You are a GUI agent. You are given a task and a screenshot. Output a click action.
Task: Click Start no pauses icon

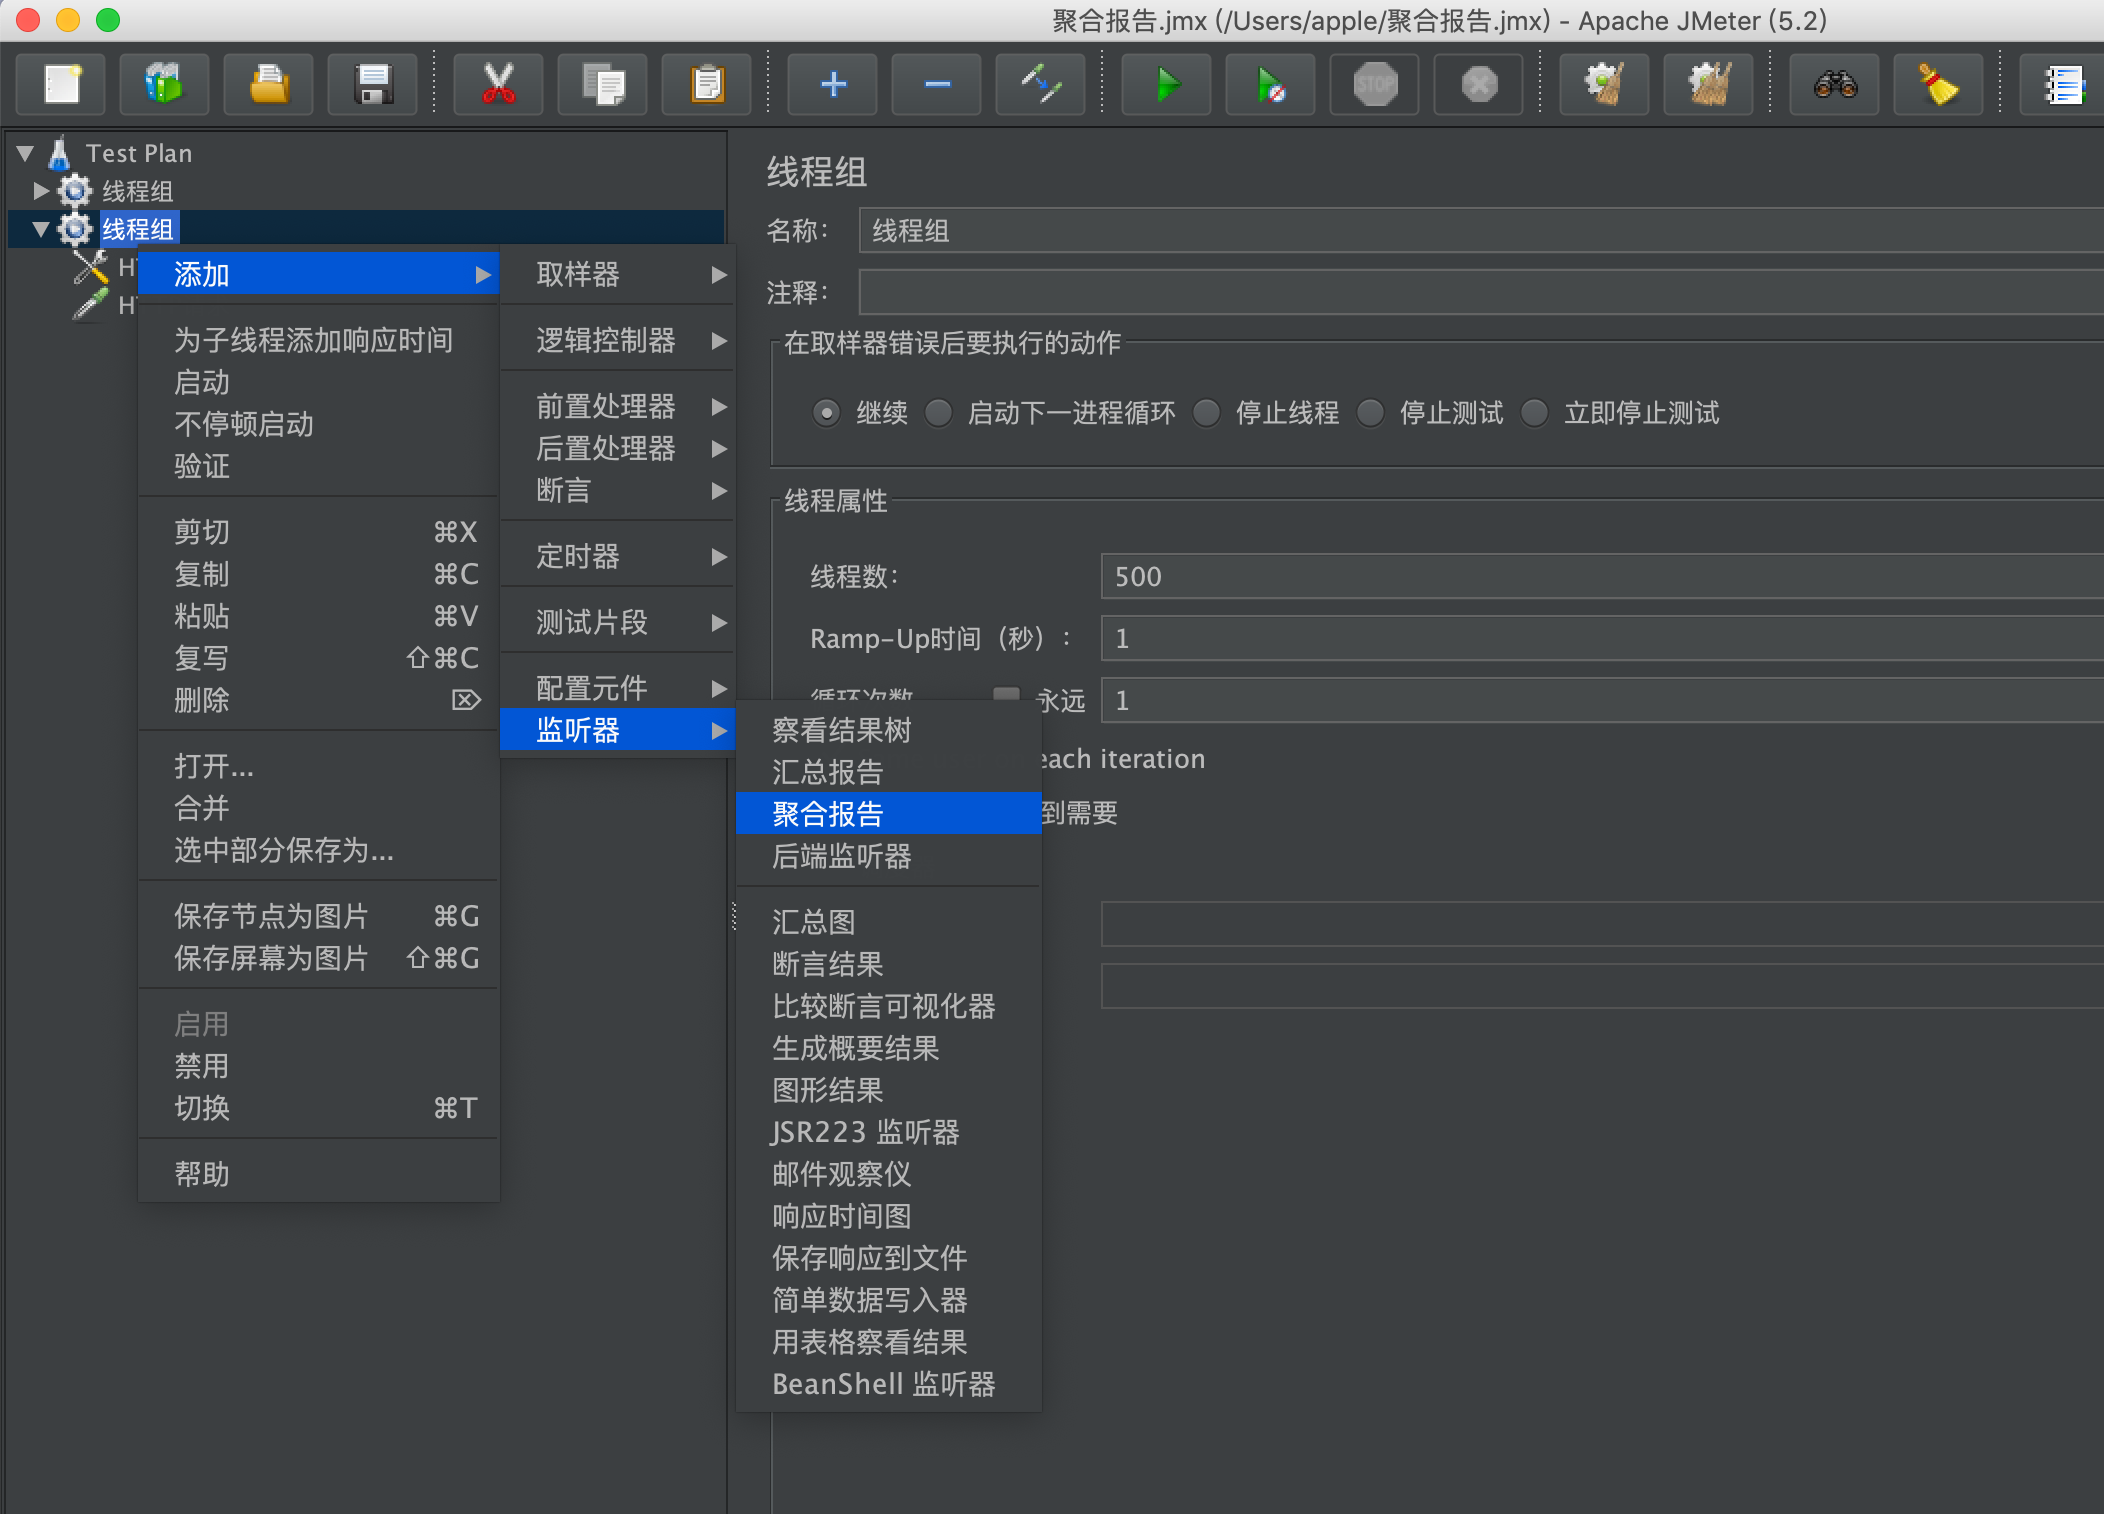coord(1271,84)
